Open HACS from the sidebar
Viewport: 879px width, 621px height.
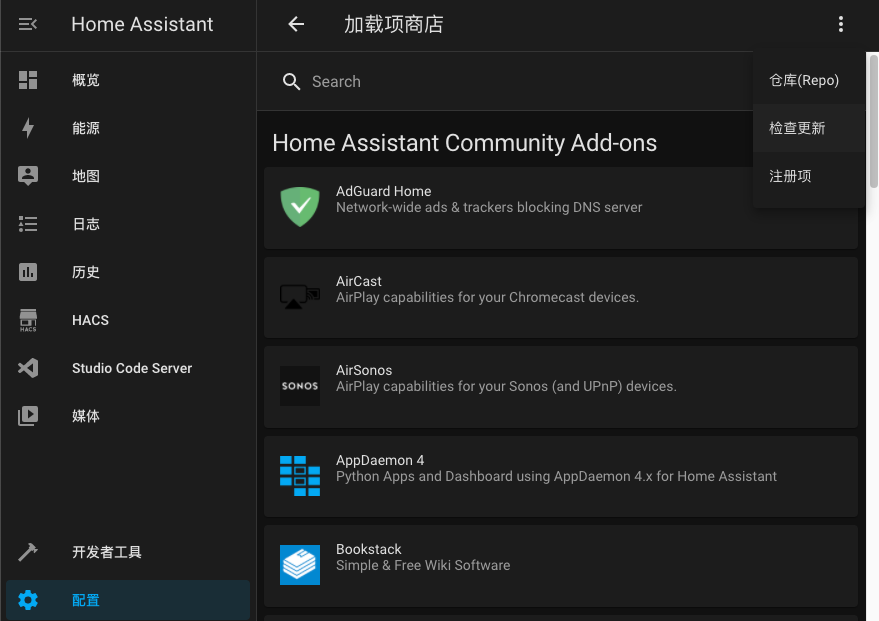[x=26, y=319]
